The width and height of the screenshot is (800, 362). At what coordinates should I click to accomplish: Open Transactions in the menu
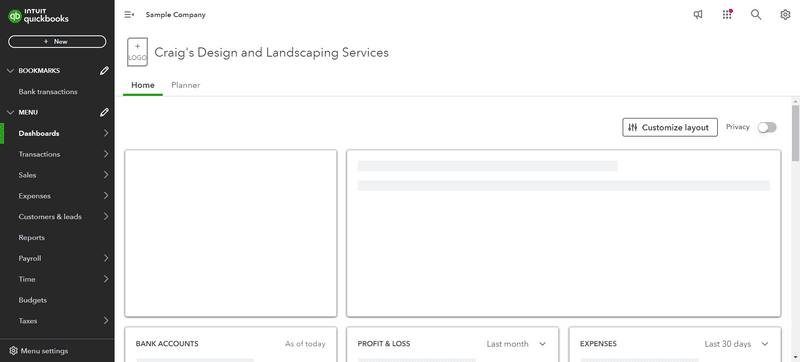click(39, 154)
